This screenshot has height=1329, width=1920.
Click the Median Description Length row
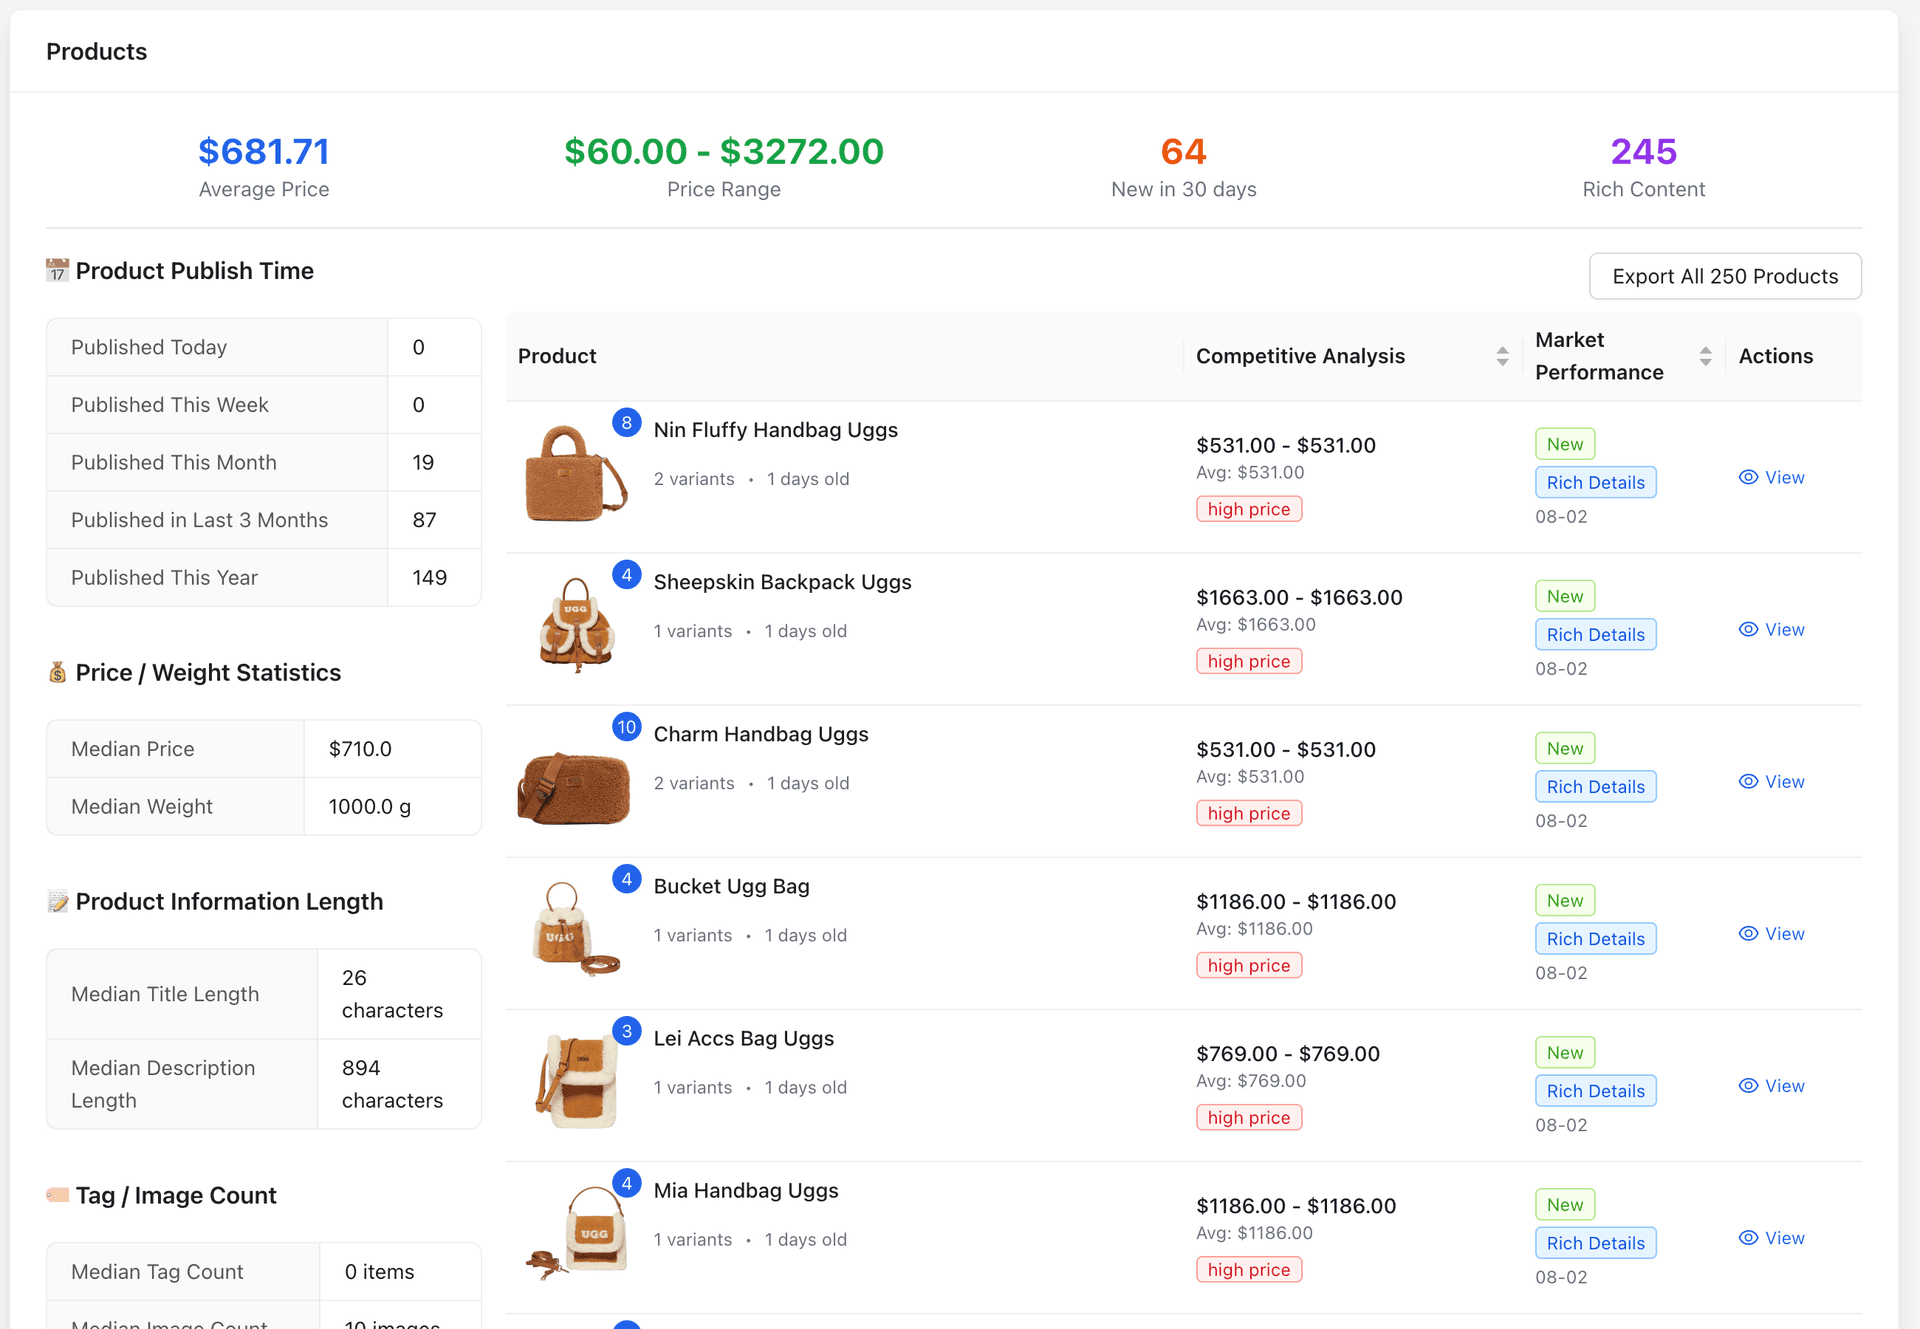point(264,1084)
